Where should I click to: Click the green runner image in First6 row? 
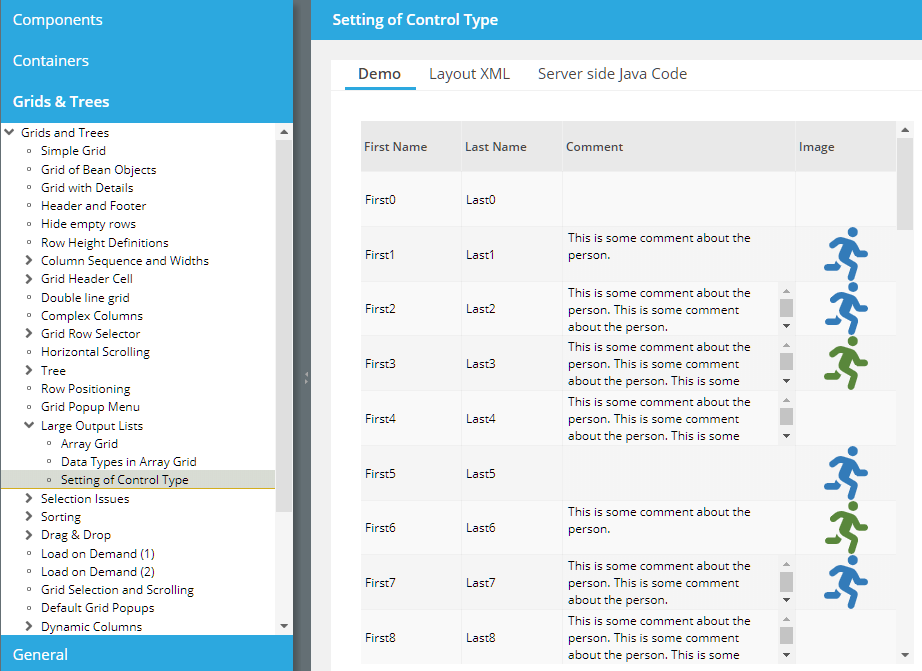(x=846, y=527)
